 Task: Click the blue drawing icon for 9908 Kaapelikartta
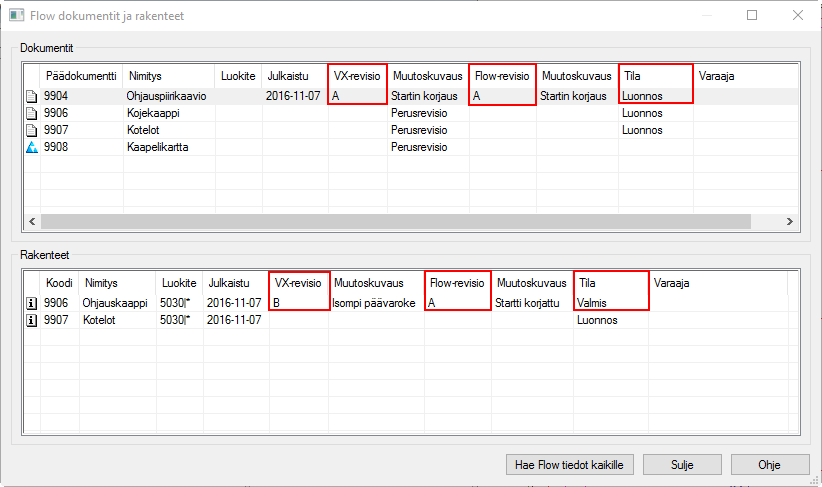click(31, 147)
